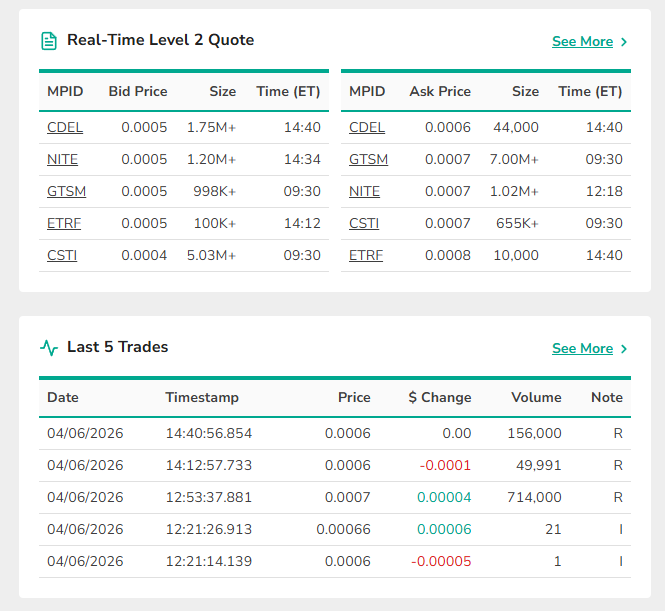665x611 pixels.
Task: Open CDEL link in bid table
Action: (65, 127)
